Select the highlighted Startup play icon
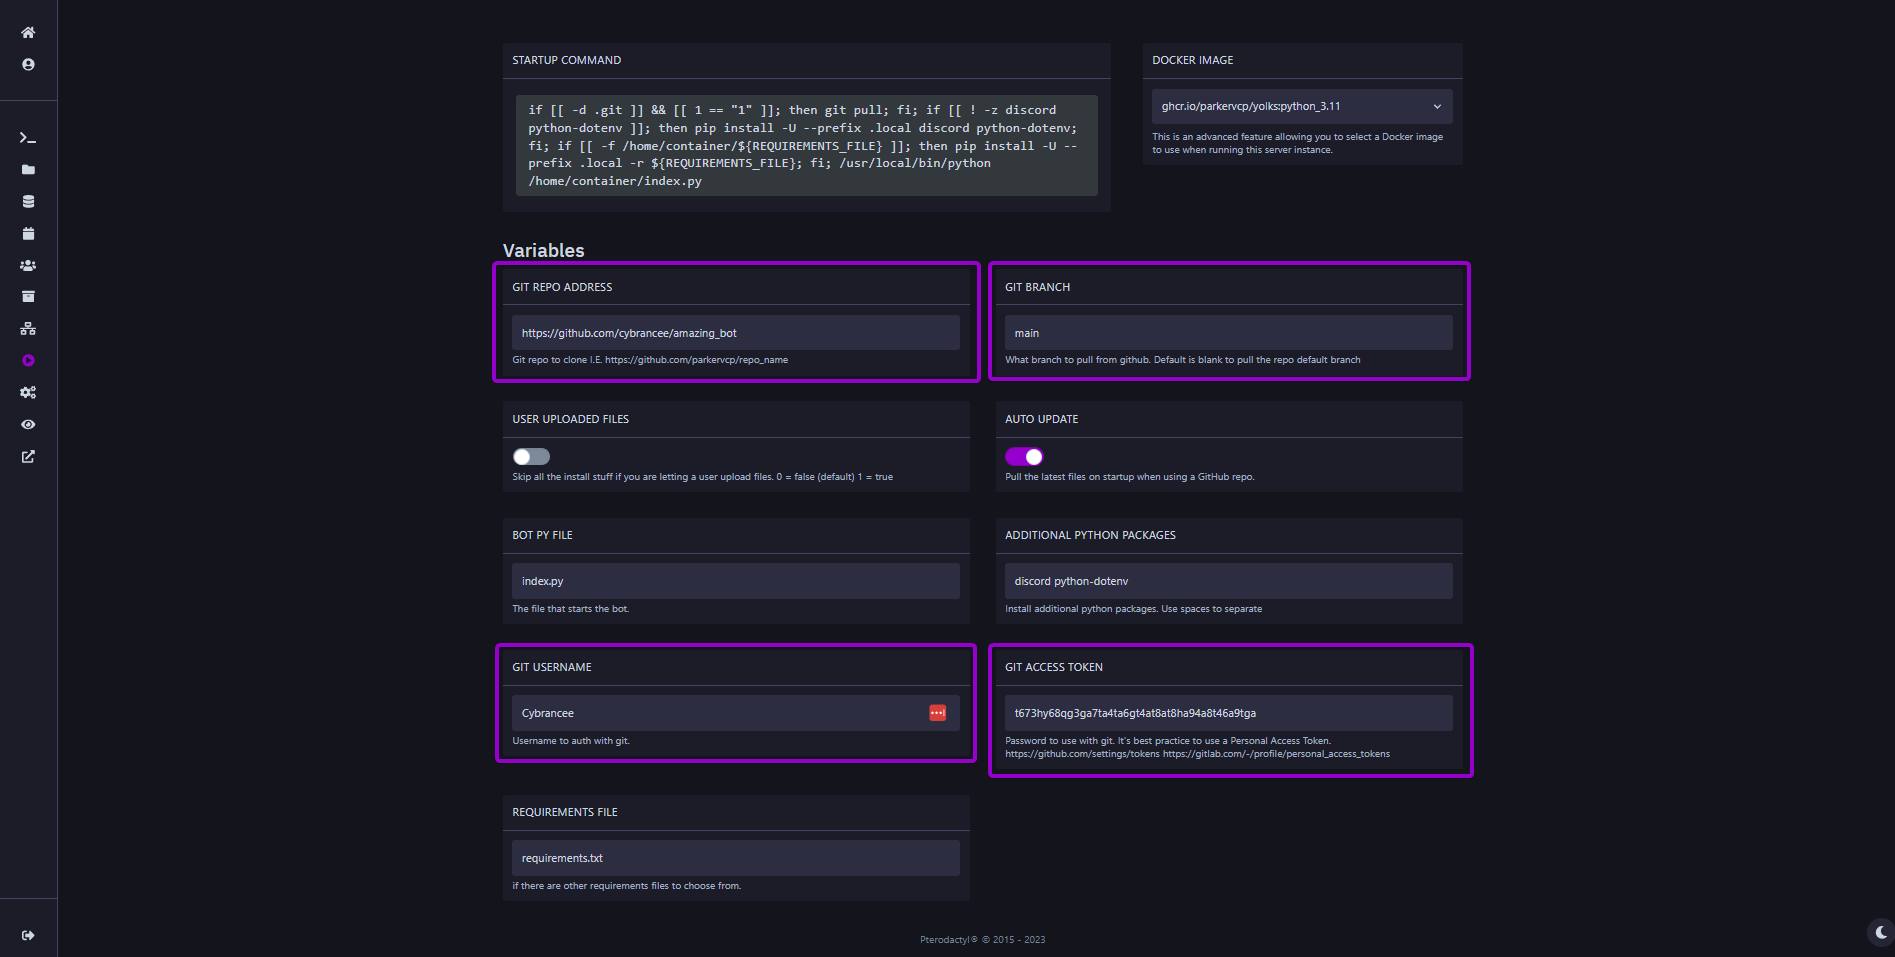The width and height of the screenshot is (1895, 957). click(x=28, y=361)
